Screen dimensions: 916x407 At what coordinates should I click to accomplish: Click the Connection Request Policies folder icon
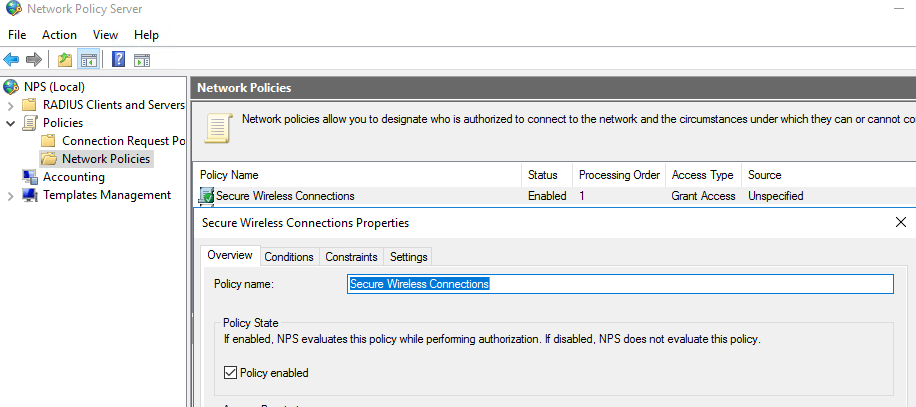(x=49, y=141)
